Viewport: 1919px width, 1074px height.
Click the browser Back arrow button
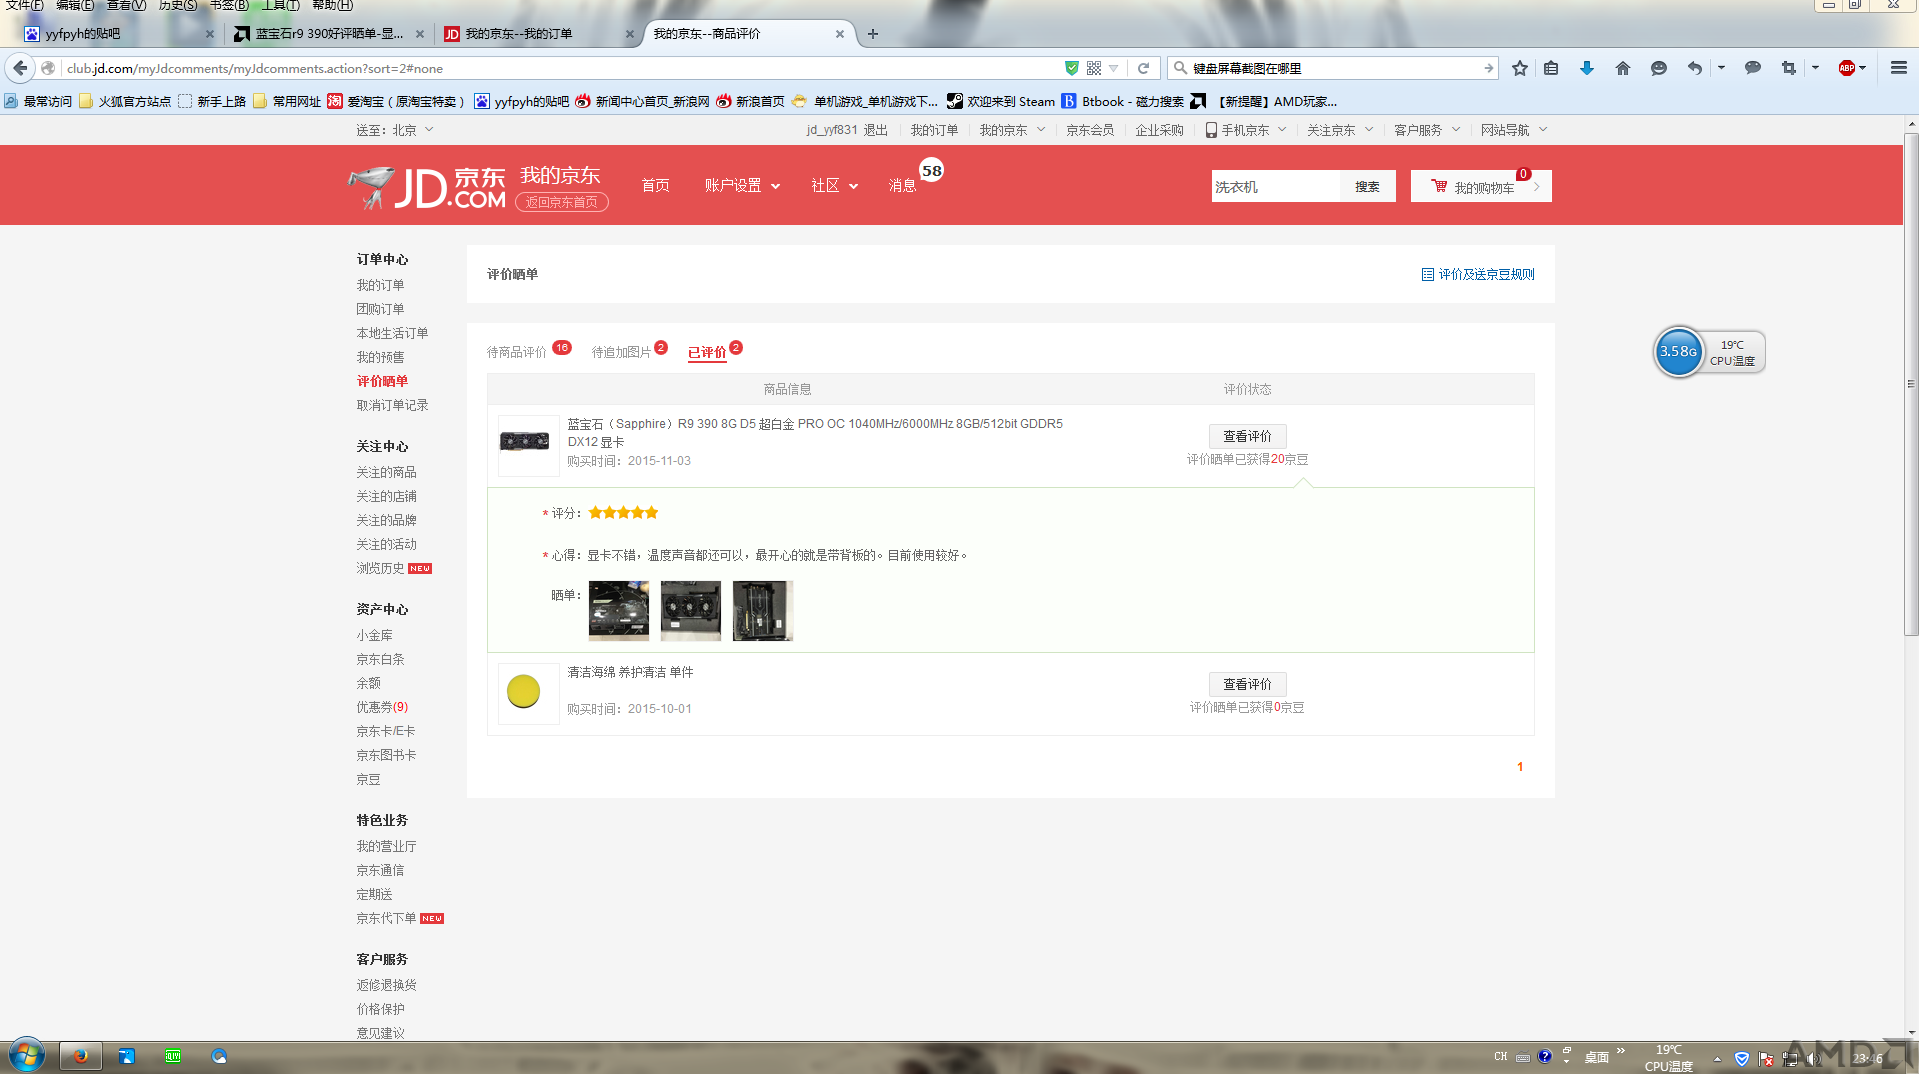[20, 68]
